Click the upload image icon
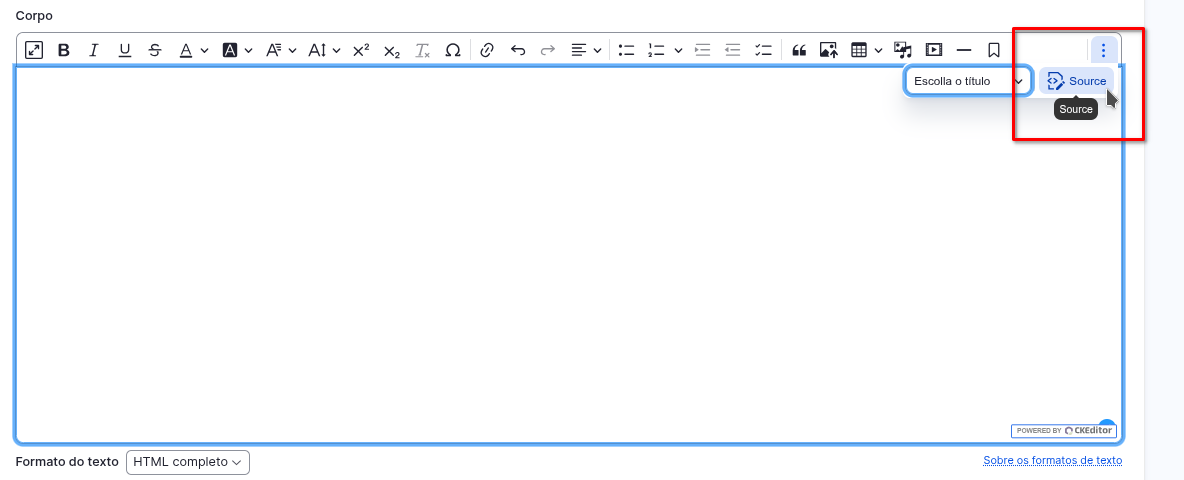Screen dimensions: 1184x480 [828, 50]
